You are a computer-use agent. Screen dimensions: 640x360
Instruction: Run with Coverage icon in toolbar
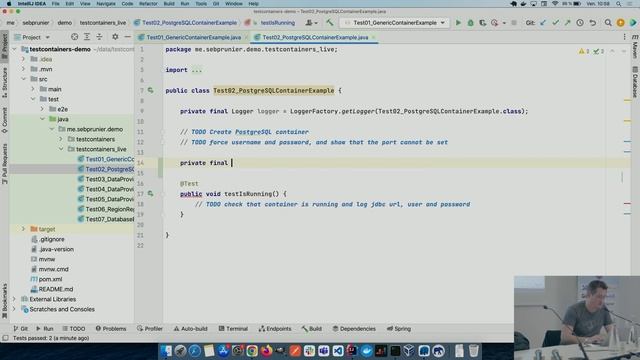pos(482,23)
